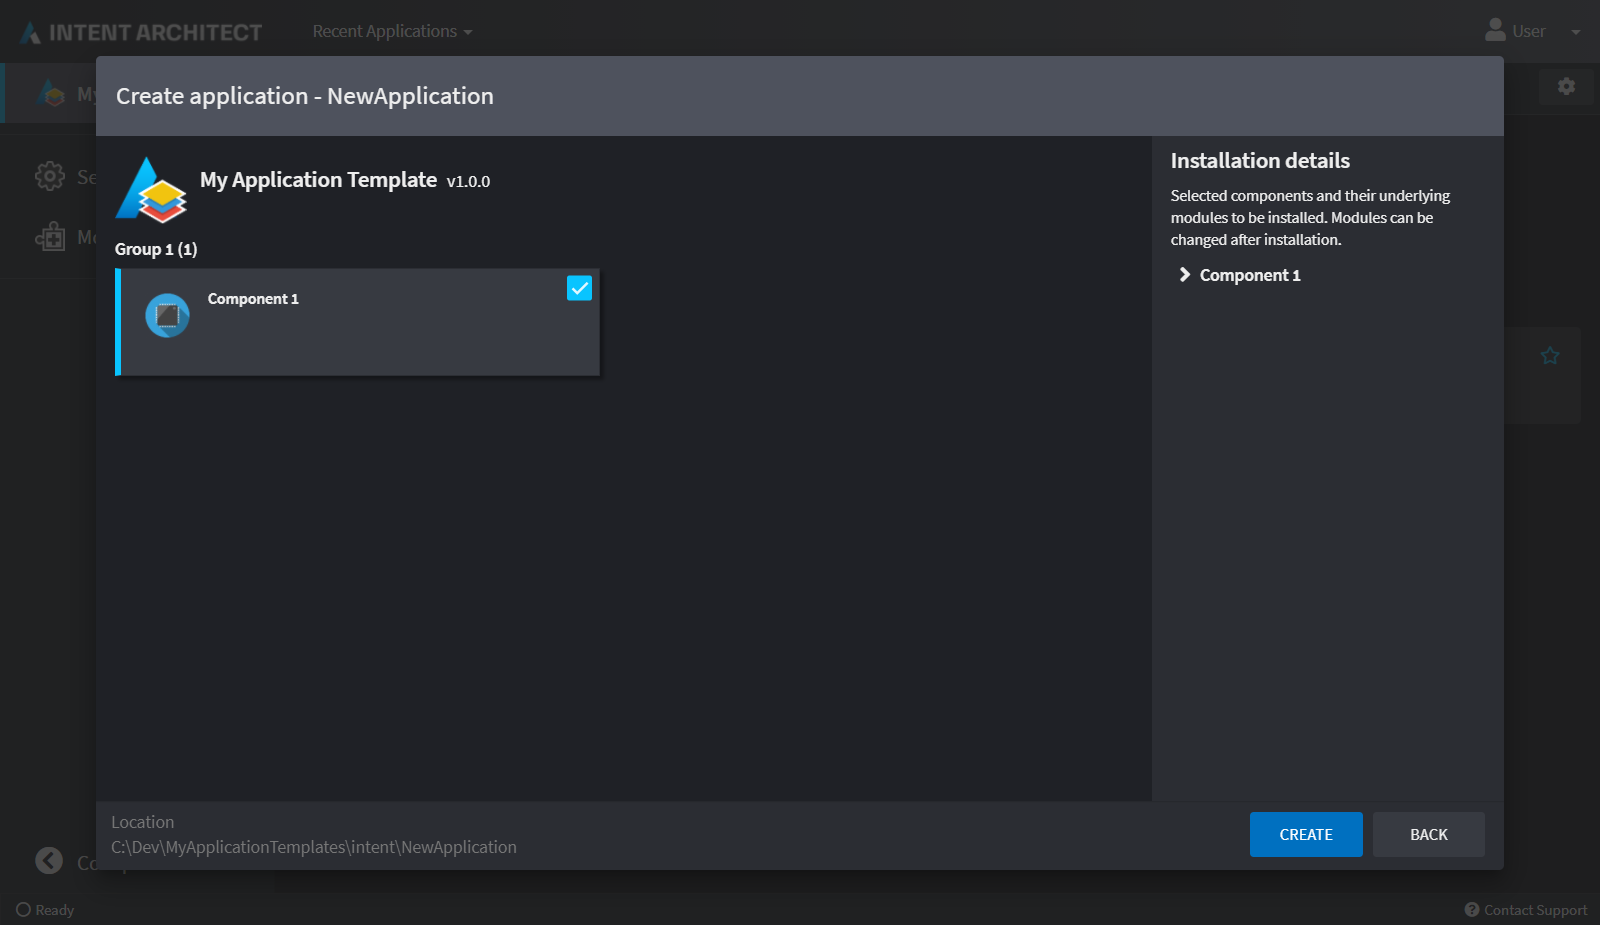Click the user avatar icon
Viewport: 1600px width, 925px height.
[x=1495, y=30]
